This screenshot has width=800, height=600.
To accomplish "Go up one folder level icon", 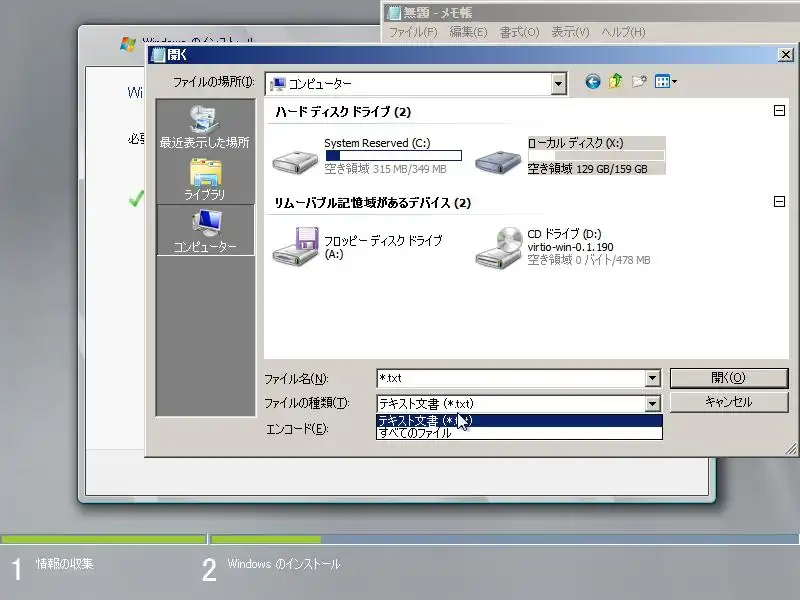I will pos(616,81).
